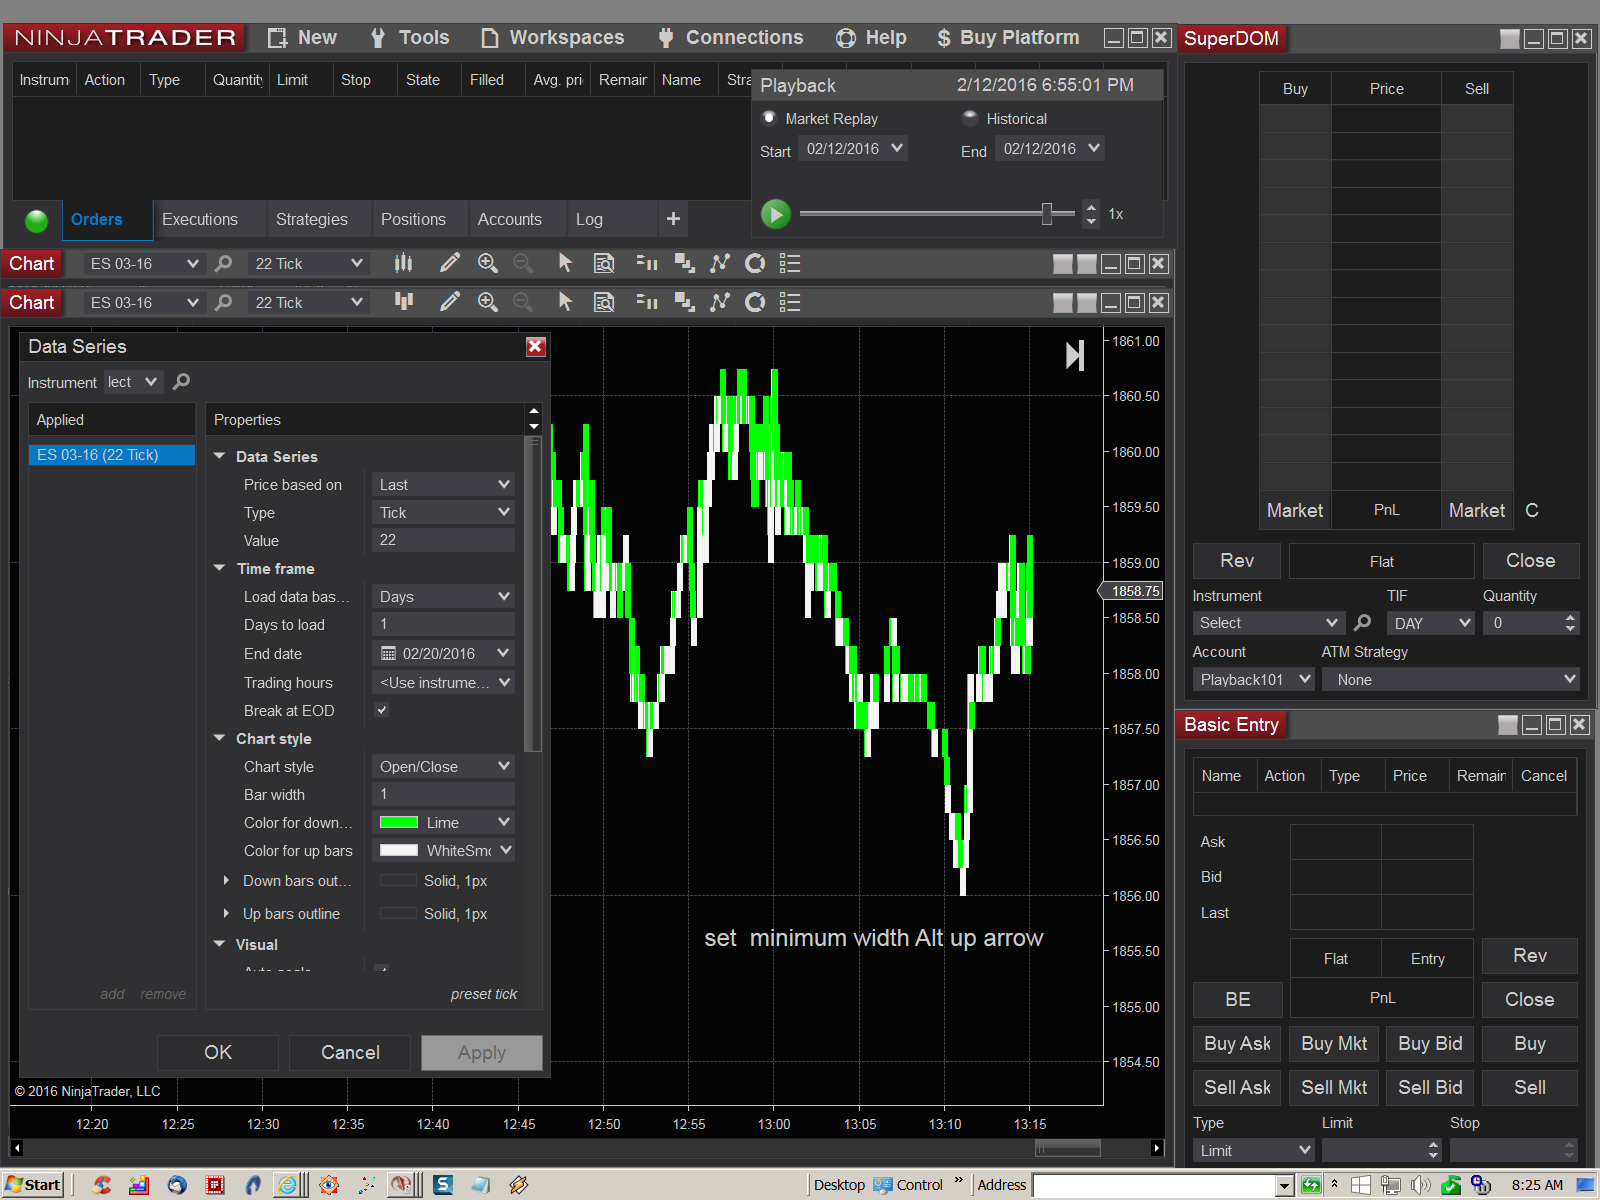This screenshot has width=1600, height=1200.
Task: Select the pencil drawing tool in the front Chart toolbar
Action: tap(450, 302)
